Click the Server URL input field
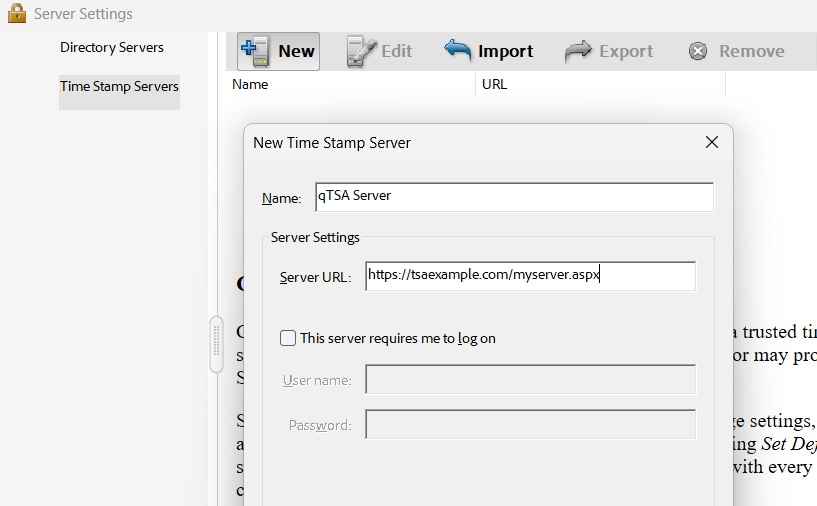This screenshot has width=817, height=506. tap(530, 276)
